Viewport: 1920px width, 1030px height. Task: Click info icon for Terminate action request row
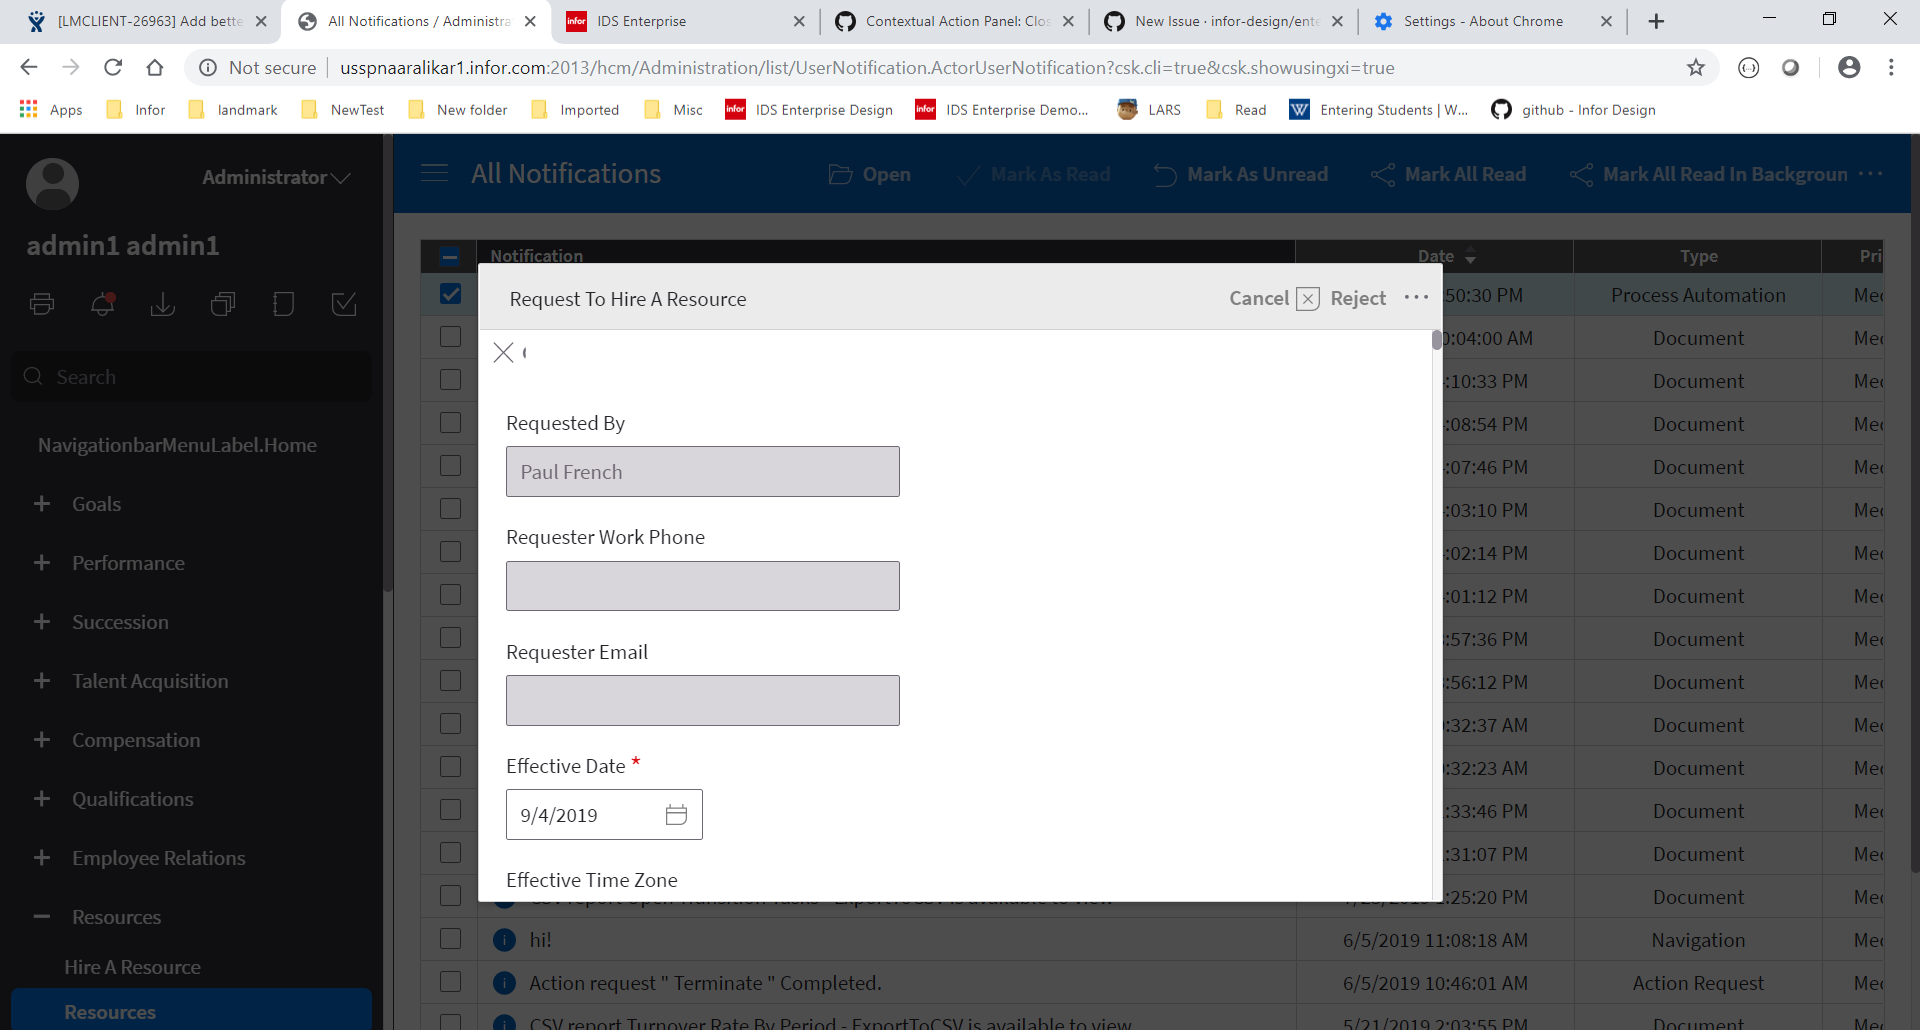[x=505, y=983]
